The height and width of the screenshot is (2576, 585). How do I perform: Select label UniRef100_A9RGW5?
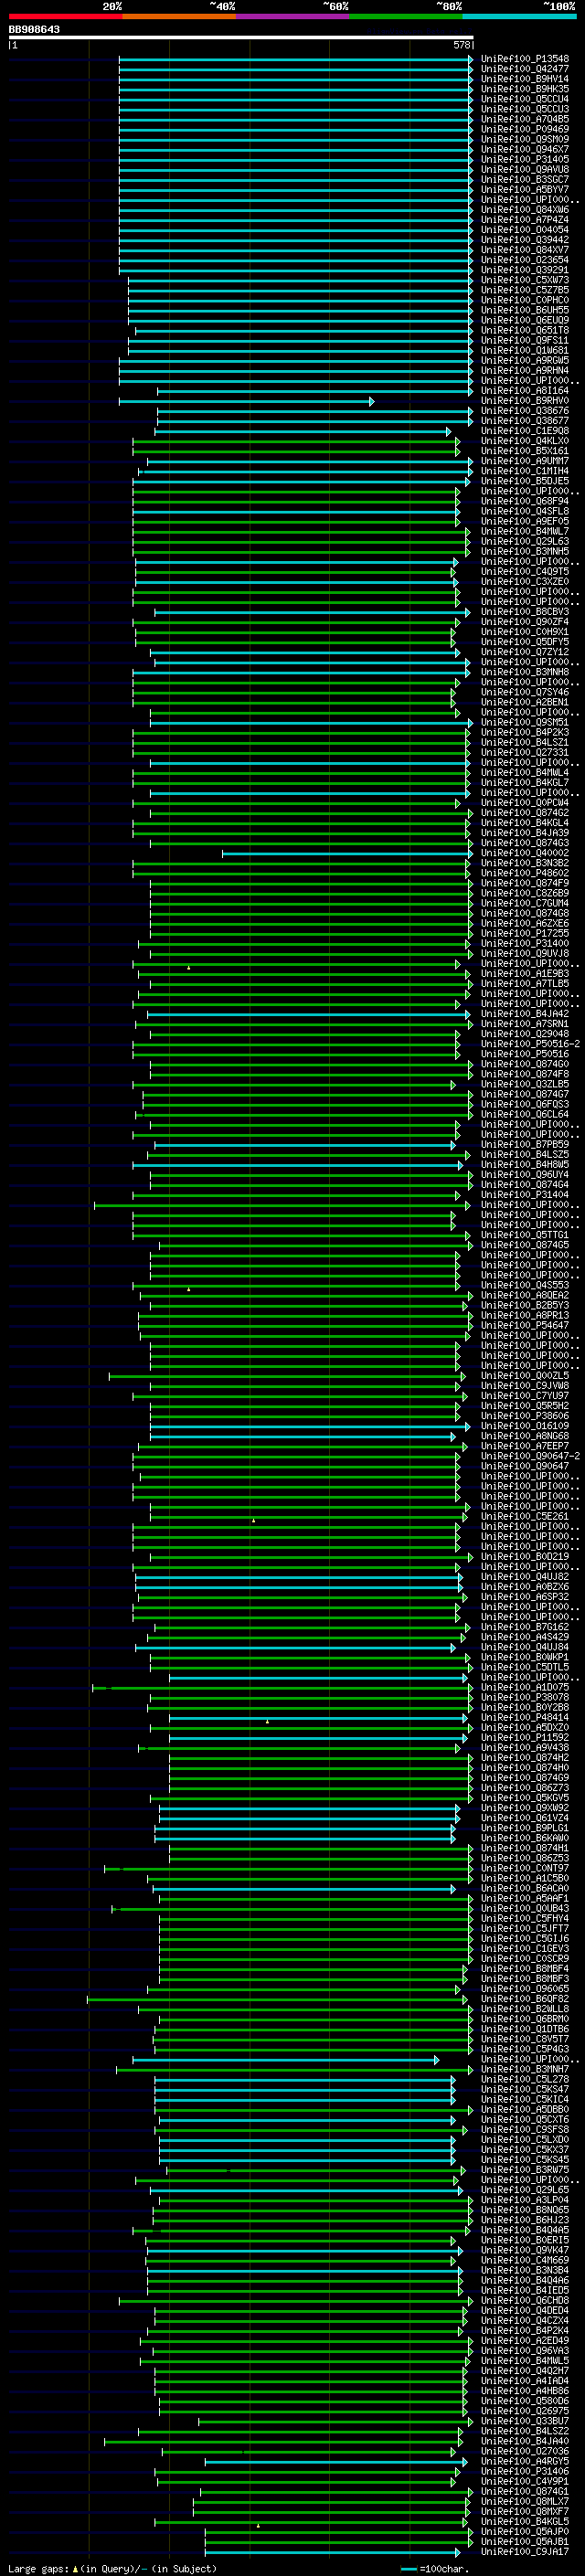525,361
